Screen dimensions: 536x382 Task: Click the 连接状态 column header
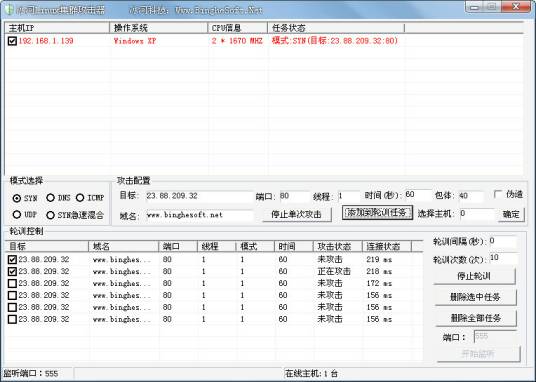click(x=387, y=246)
